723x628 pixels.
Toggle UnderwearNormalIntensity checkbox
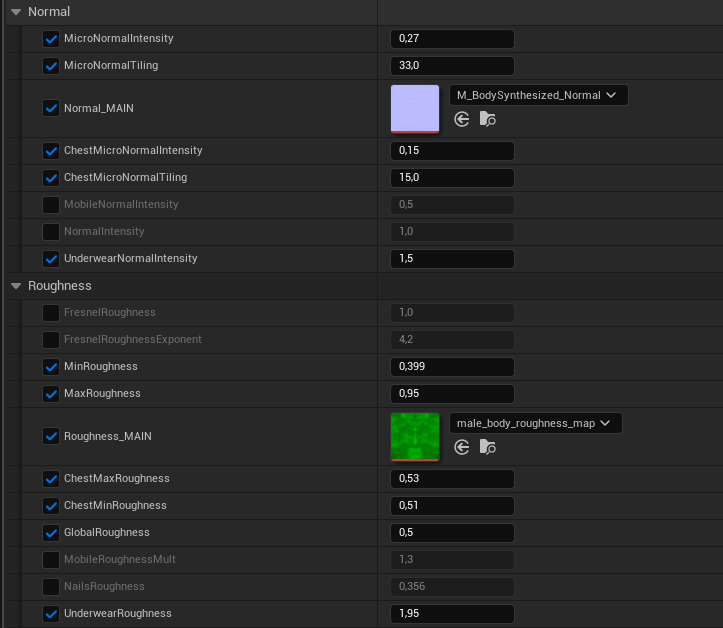(x=51, y=259)
